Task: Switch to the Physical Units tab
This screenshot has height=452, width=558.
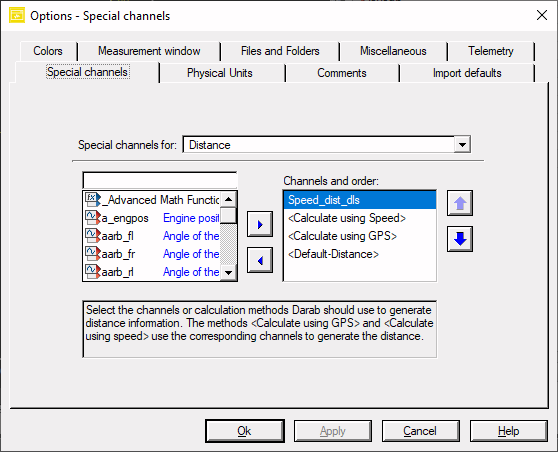Action: click(220, 73)
